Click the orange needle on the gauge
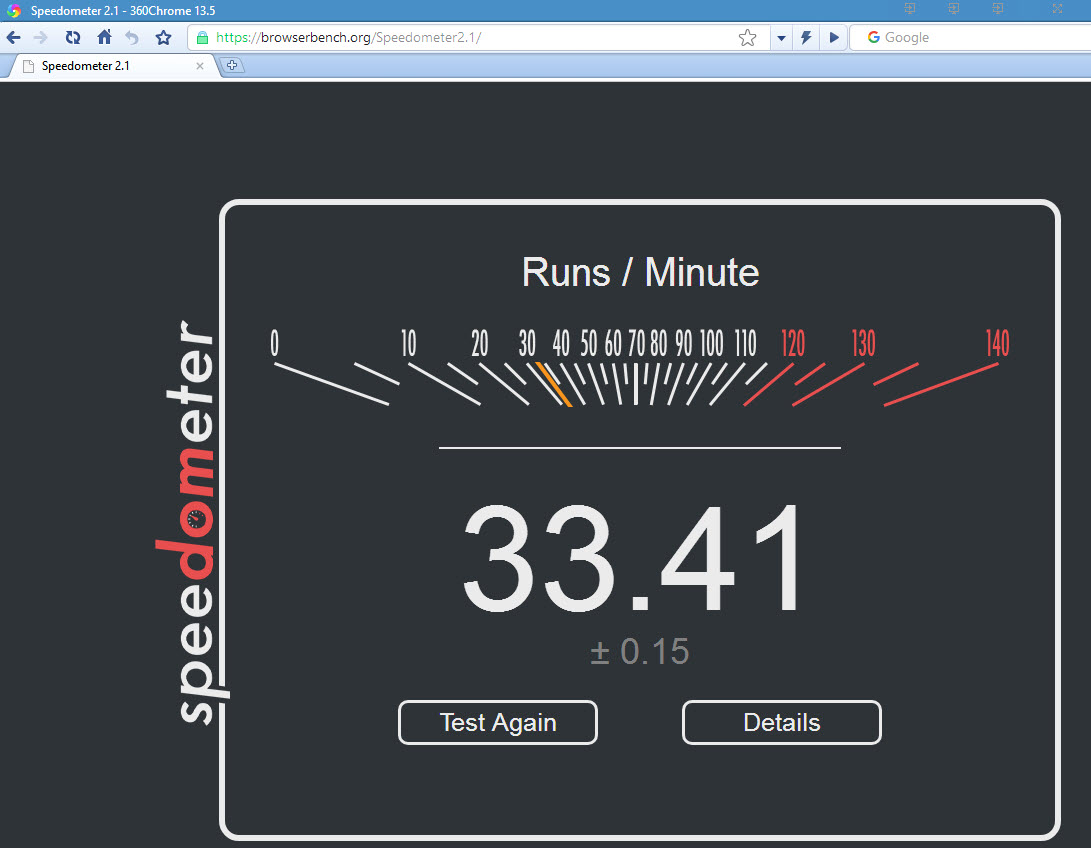 (x=553, y=384)
